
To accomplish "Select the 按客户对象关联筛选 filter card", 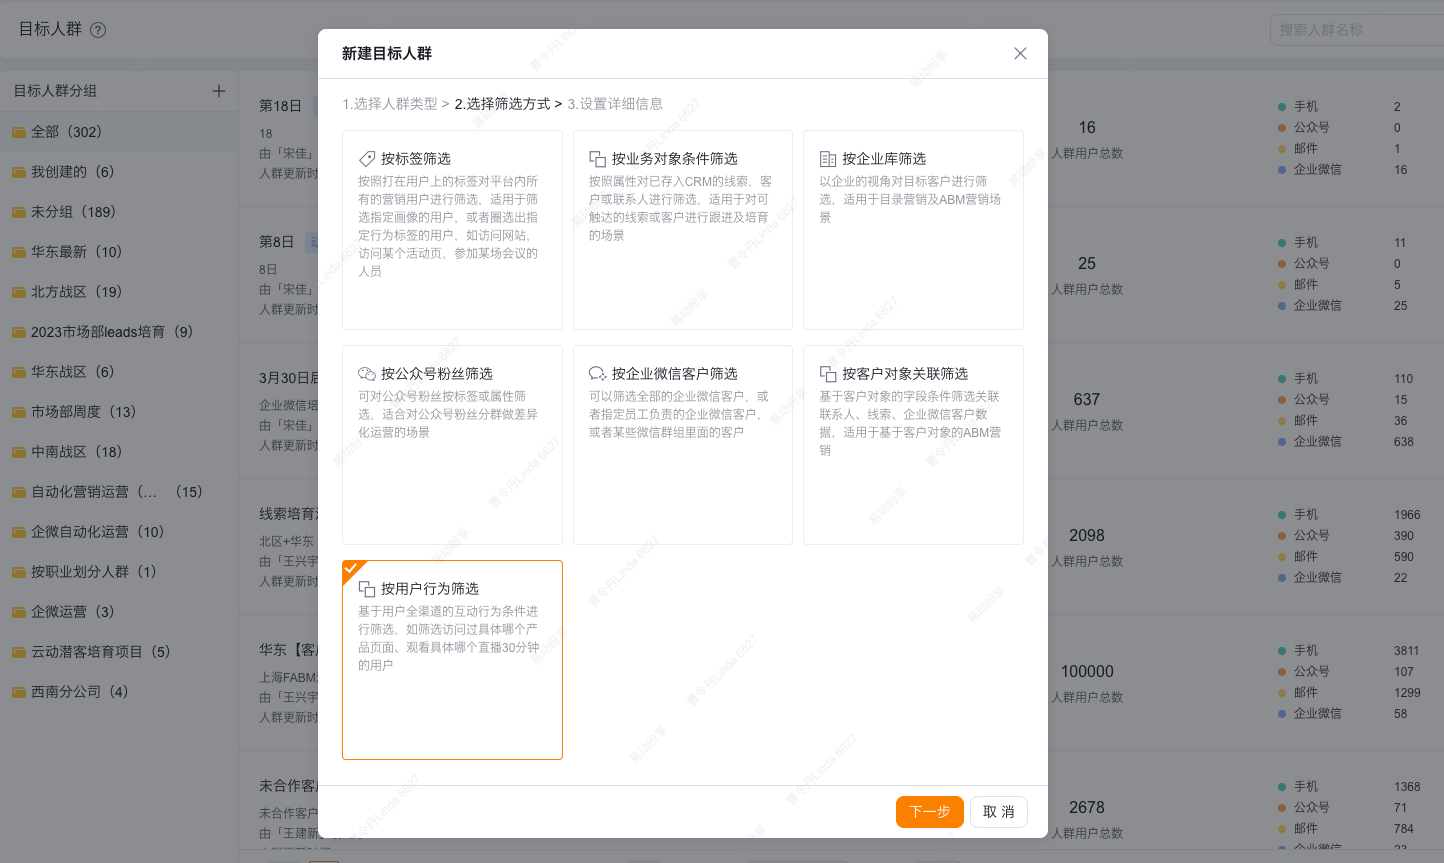I will [x=913, y=445].
